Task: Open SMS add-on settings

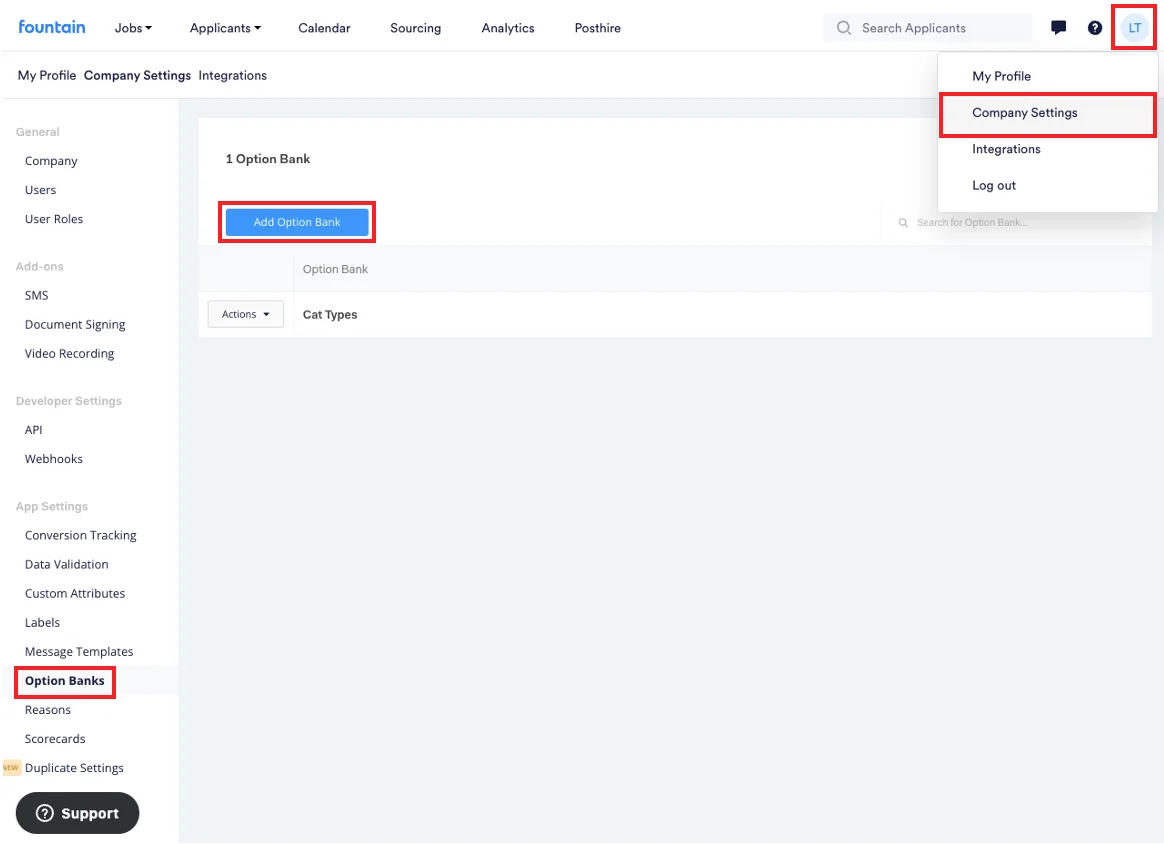Action: click(x=36, y=295)
